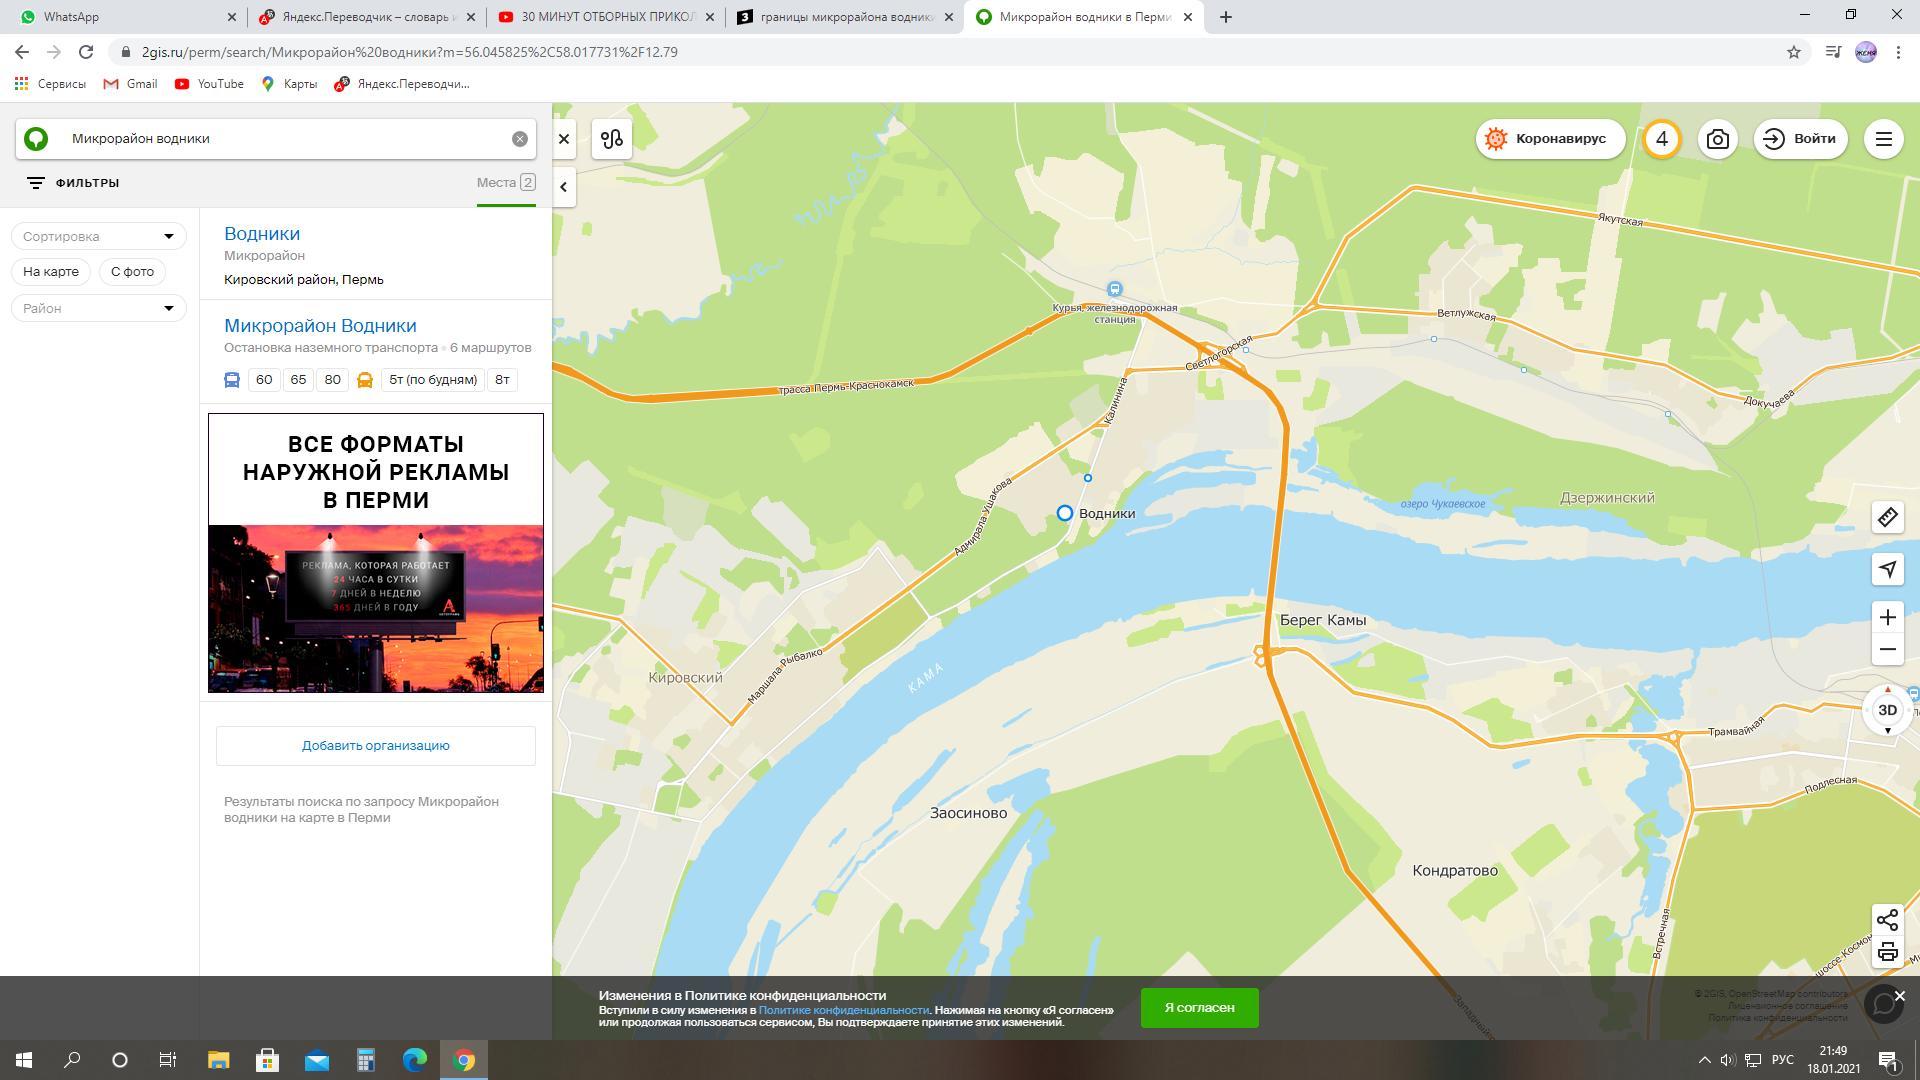Viewport: 1920px width, 1080px height.
Task: Zoom in with the plus button
Action: point(1887,617)
